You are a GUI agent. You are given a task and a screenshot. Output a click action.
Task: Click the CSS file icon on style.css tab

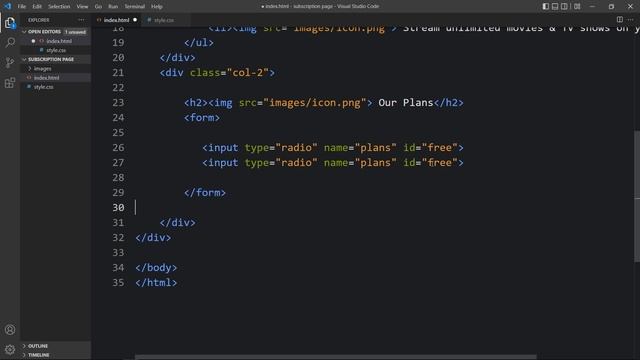149,20
